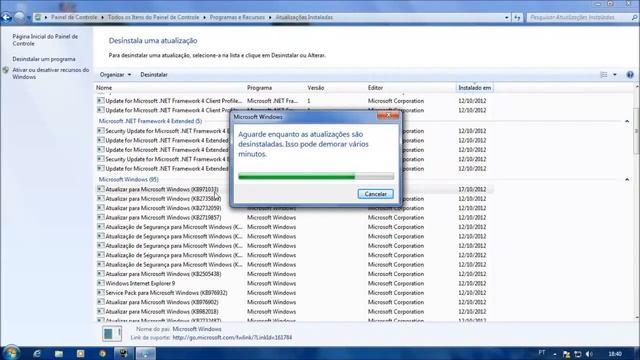Click the Desinstalar toolbar button
640x360 pixels.
[154, 75]
